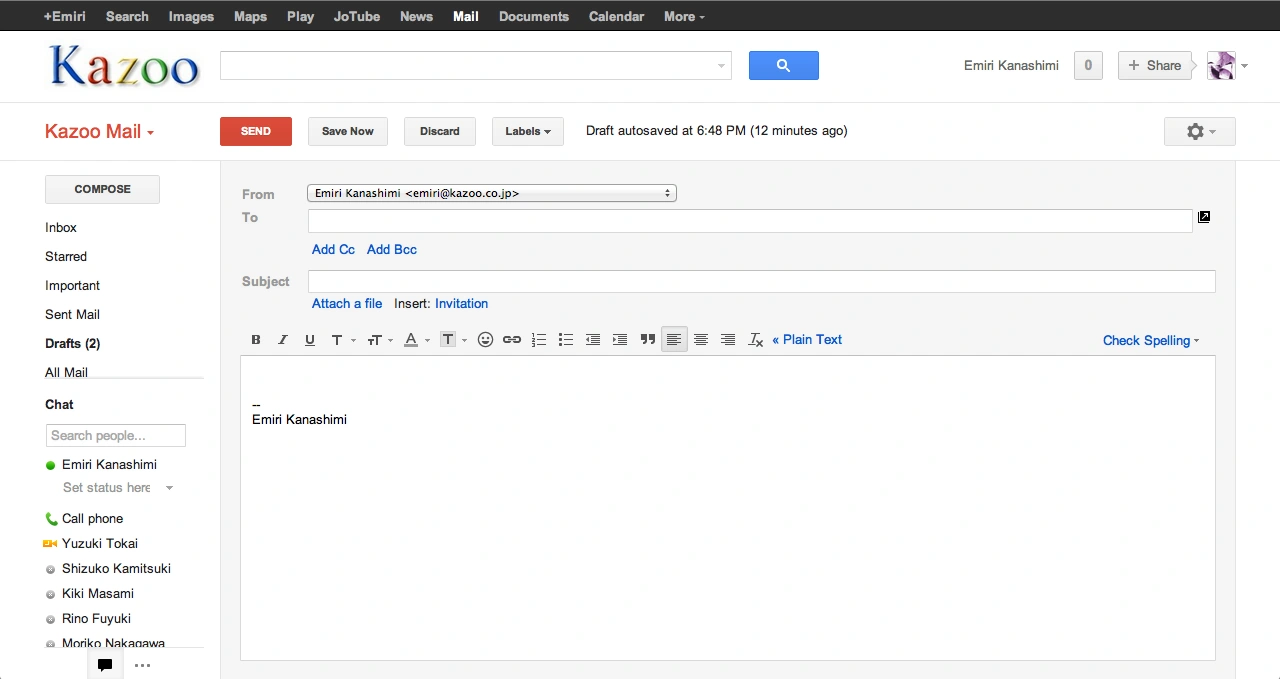
Task: Open the font family picker
Action: (342, 340)
